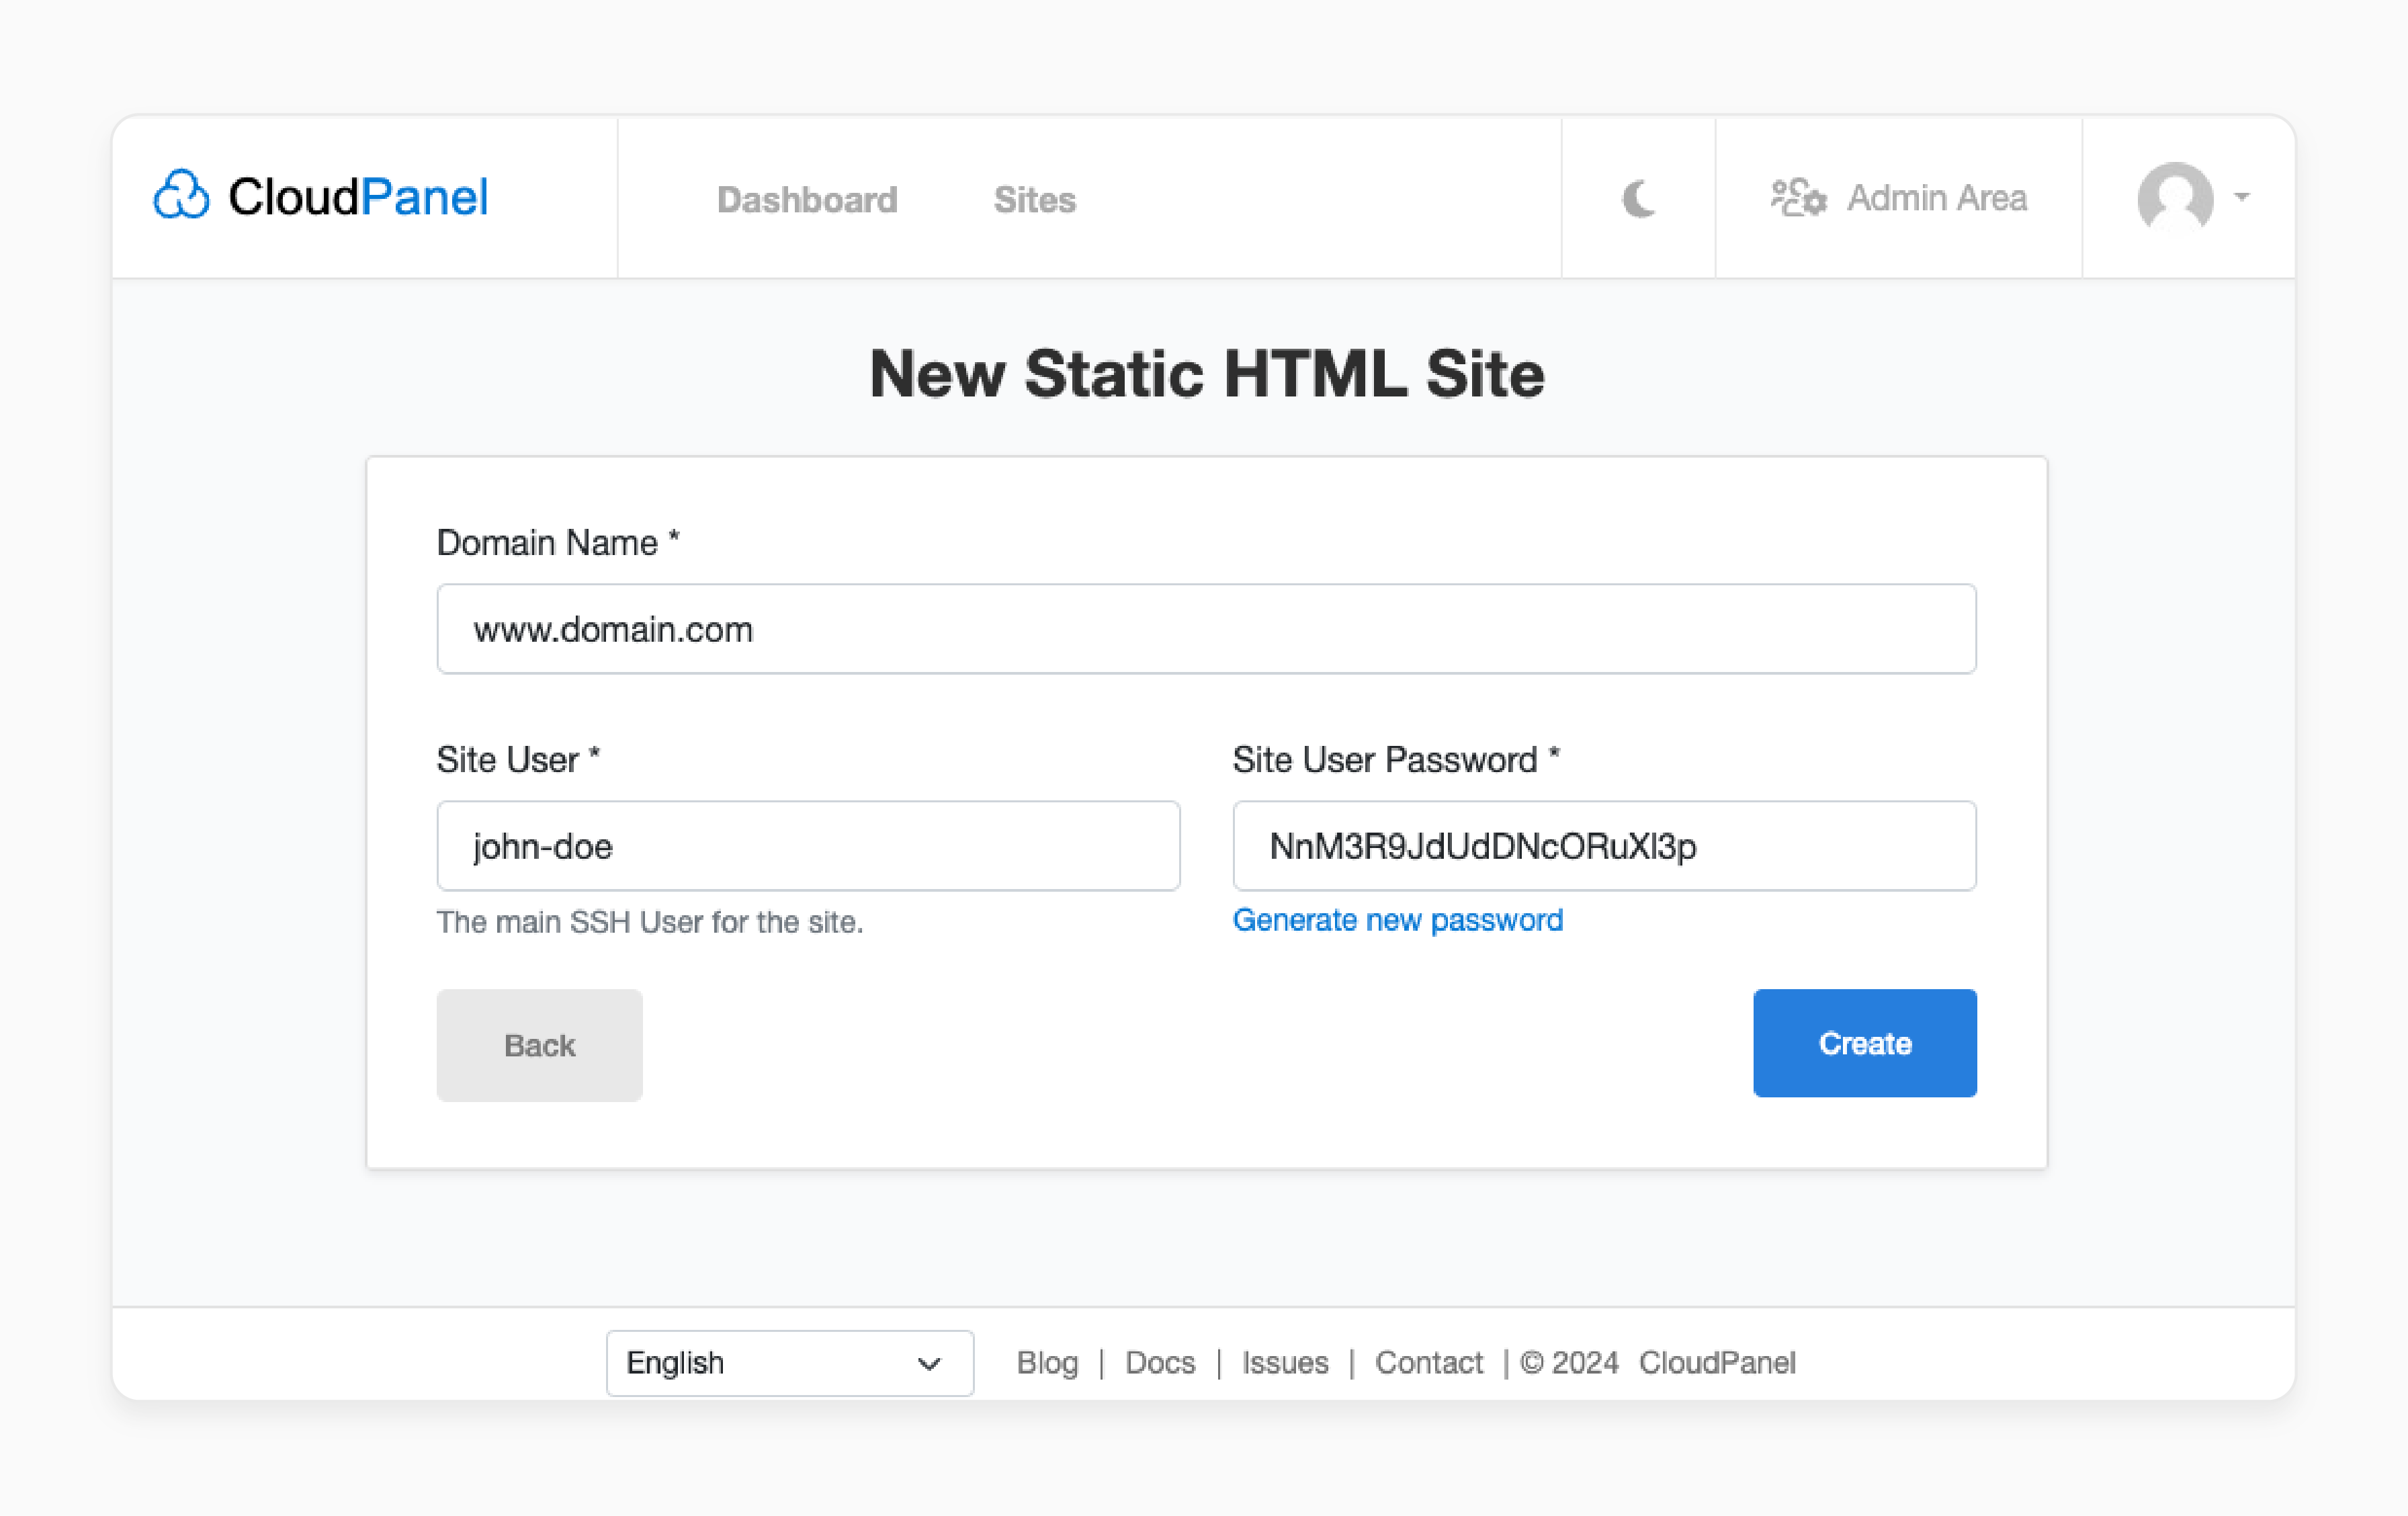The width and height of the screenshot is (2408, 1516).
Task: Open the Issues footer link
Action: click(x=1285, y=1363)
